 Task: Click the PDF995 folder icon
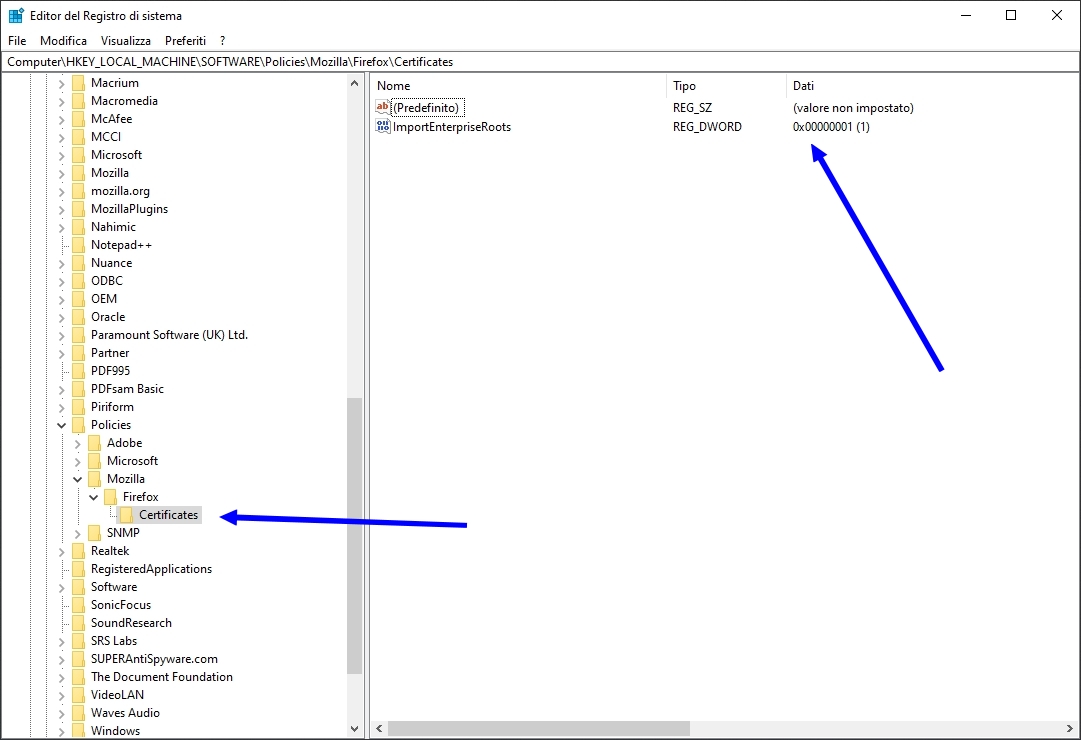[x=79, y=370]
